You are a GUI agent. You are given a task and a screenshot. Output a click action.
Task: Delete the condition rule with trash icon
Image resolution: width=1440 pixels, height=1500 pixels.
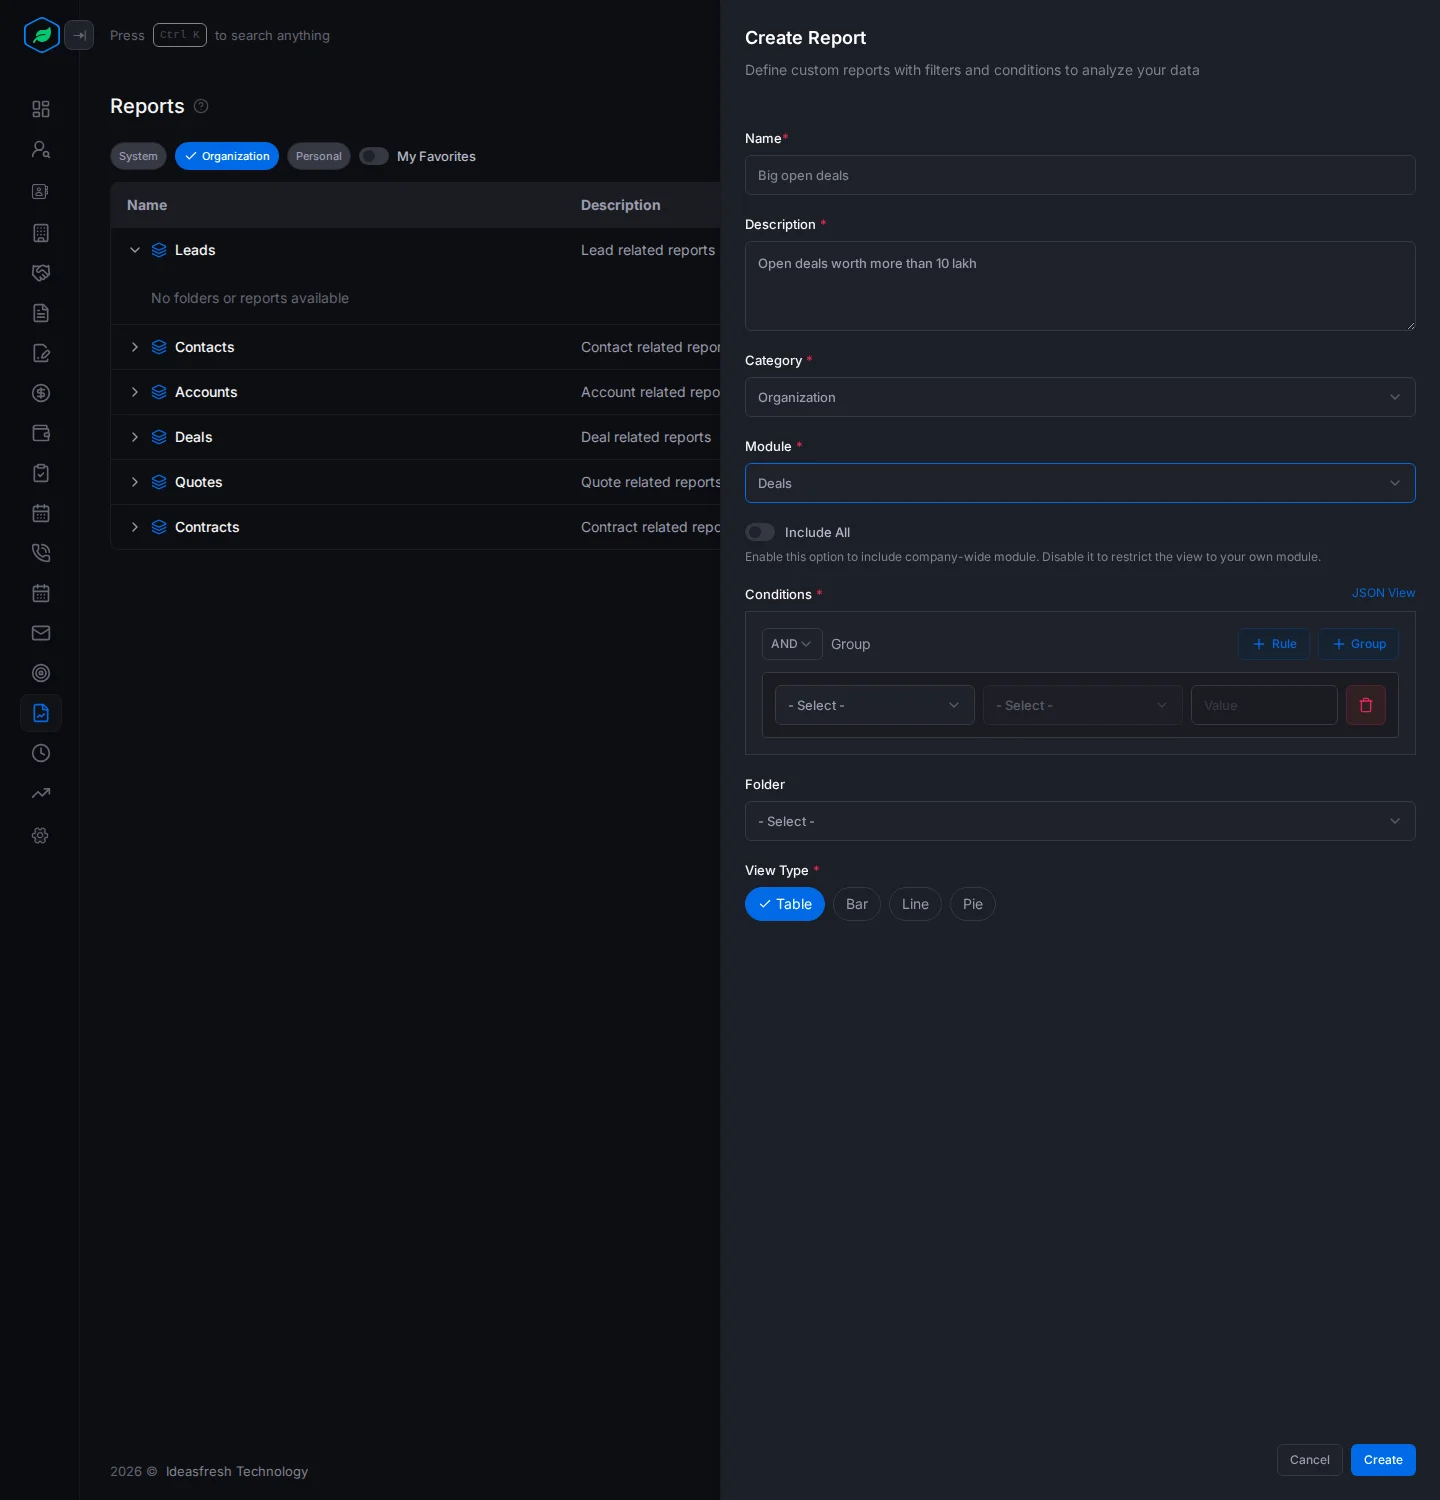1366,705
